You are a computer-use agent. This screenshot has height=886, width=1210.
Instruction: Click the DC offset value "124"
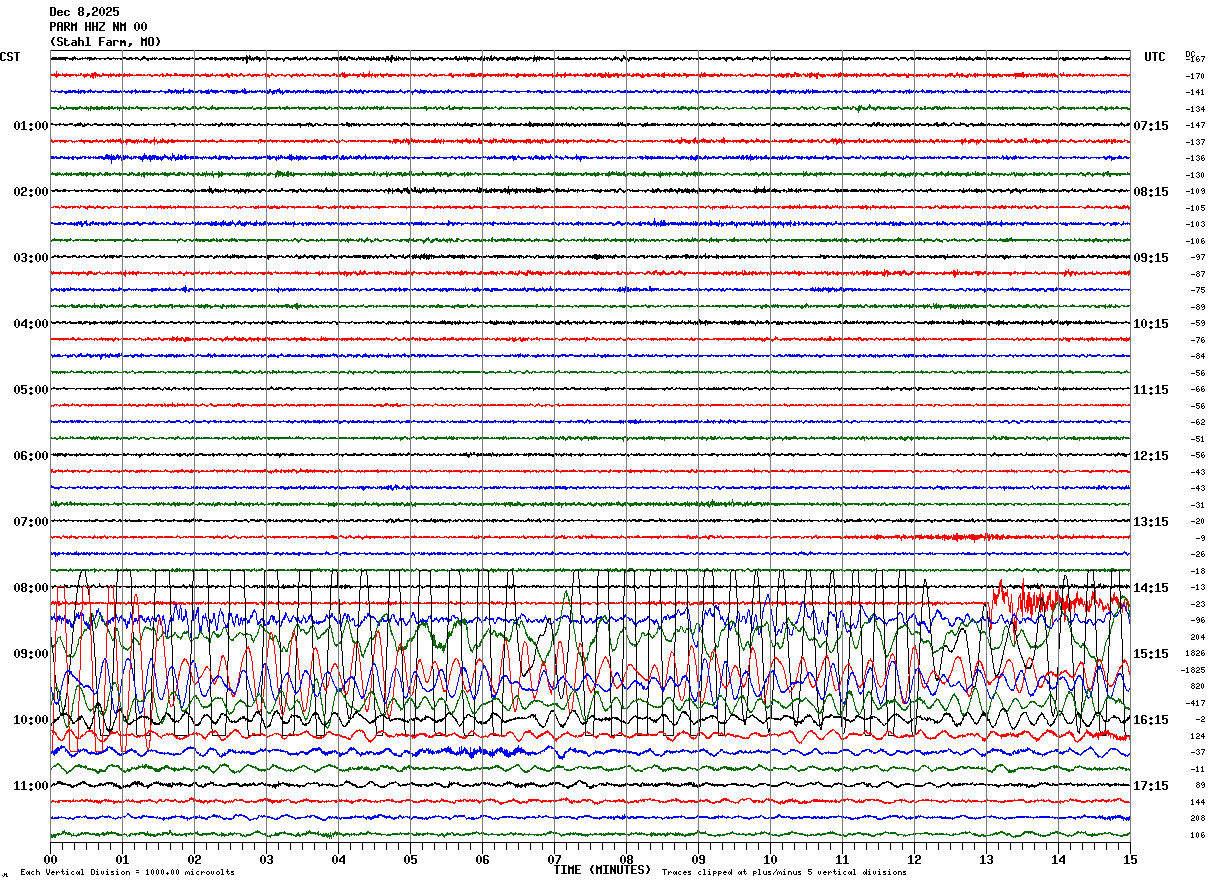tap(1198, 736)
